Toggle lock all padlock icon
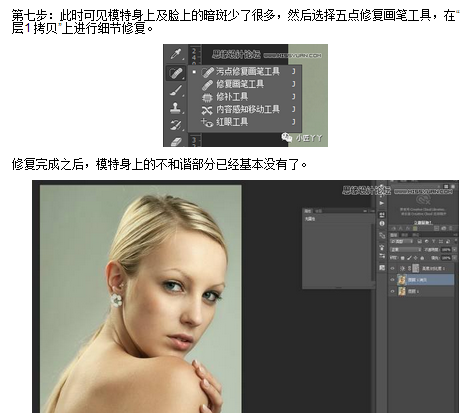Image resolution: width=460 pixels, height=413 pixels. click(422, 258)
